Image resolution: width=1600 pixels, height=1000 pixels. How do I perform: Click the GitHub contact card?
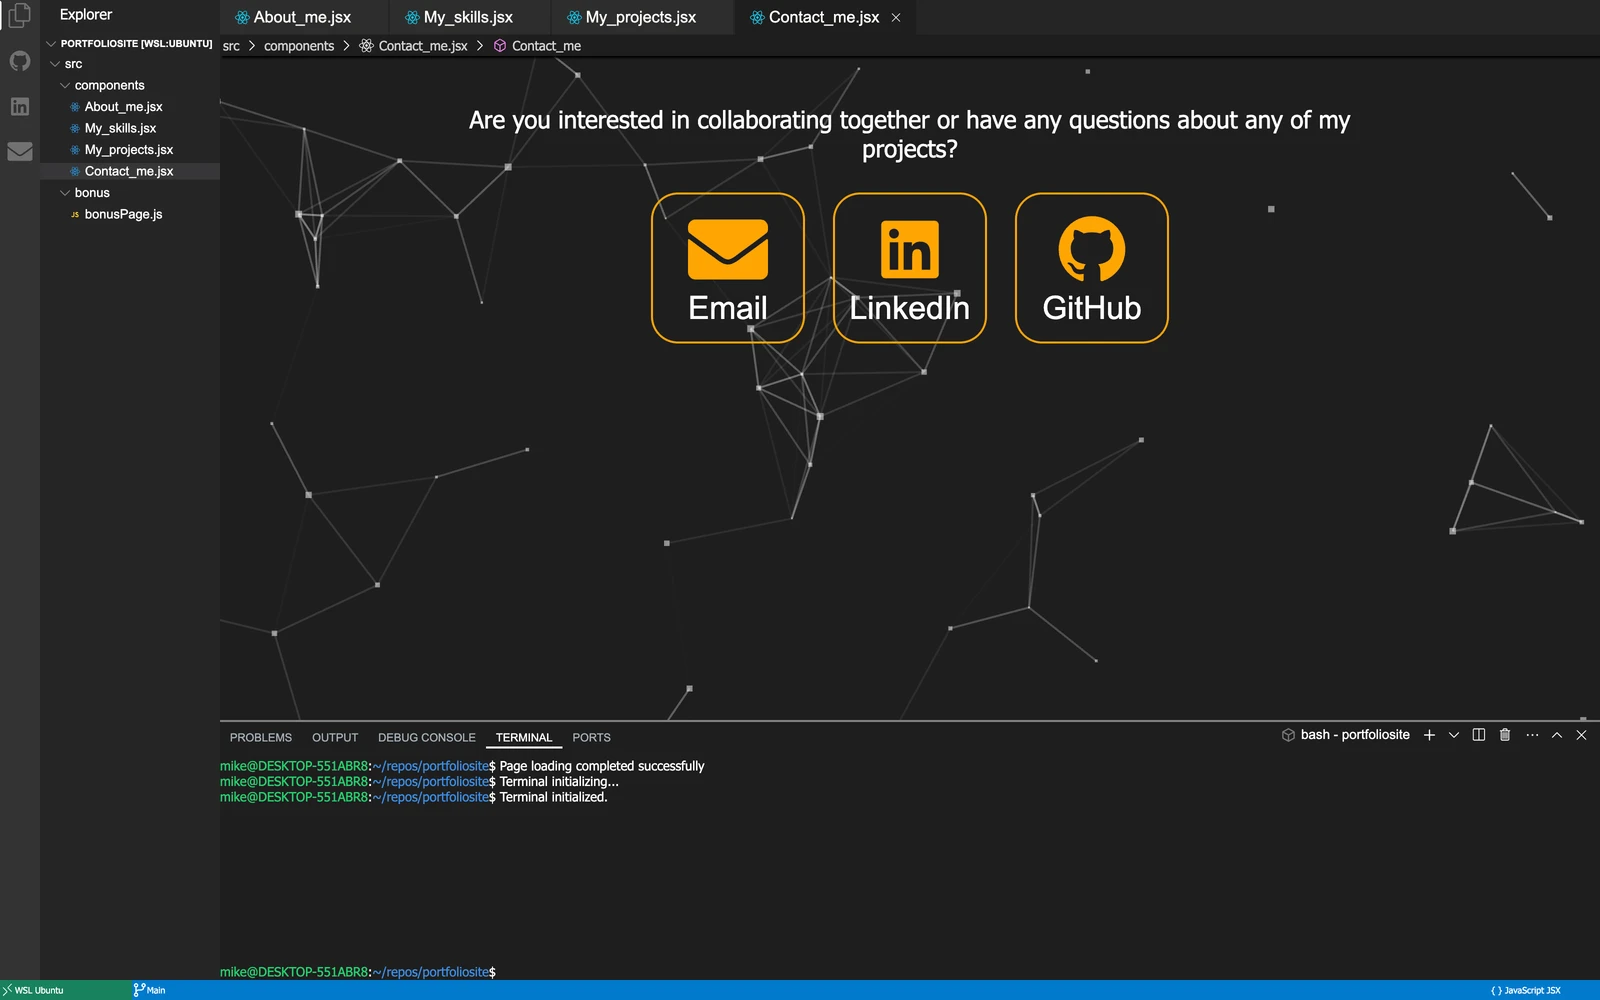pos(1092,268)
